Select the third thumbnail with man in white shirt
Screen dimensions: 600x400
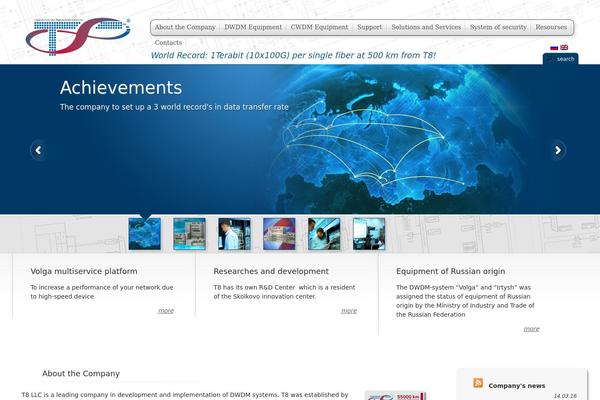point(234,234)
